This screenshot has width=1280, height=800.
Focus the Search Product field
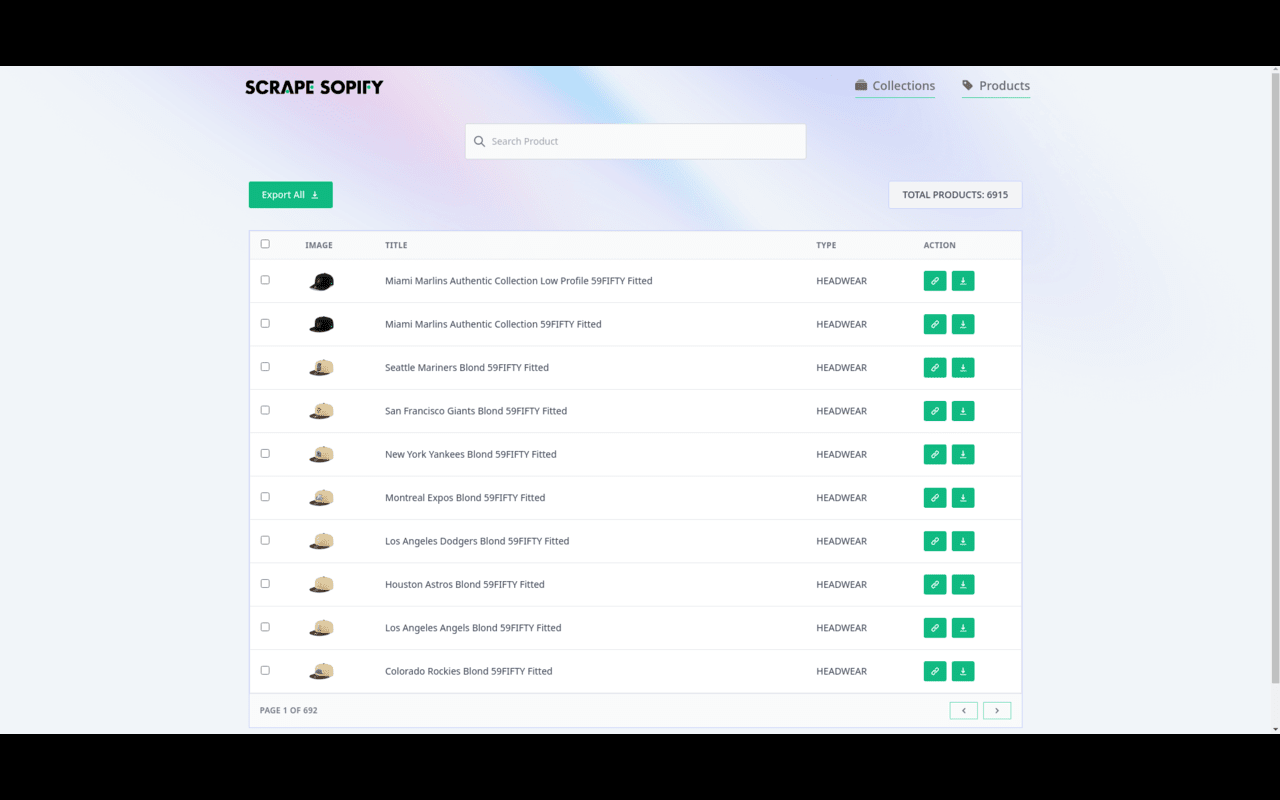click(636, 141)
